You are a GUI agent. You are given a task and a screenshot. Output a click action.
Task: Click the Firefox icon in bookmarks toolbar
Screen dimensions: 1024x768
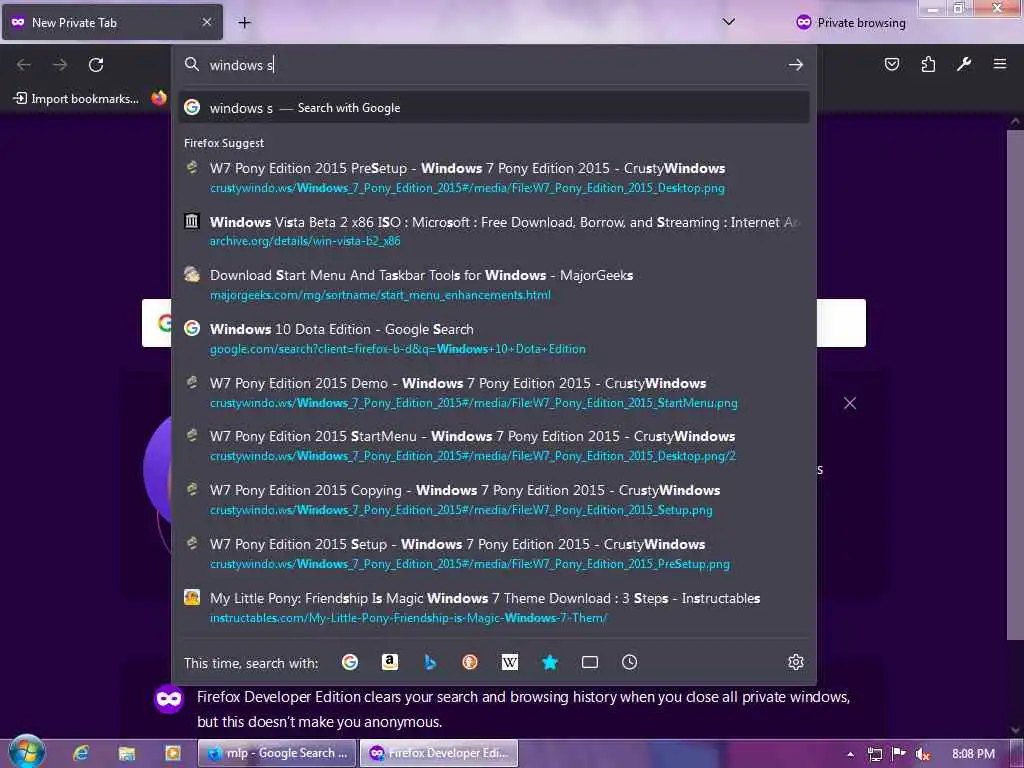point(159,98)
